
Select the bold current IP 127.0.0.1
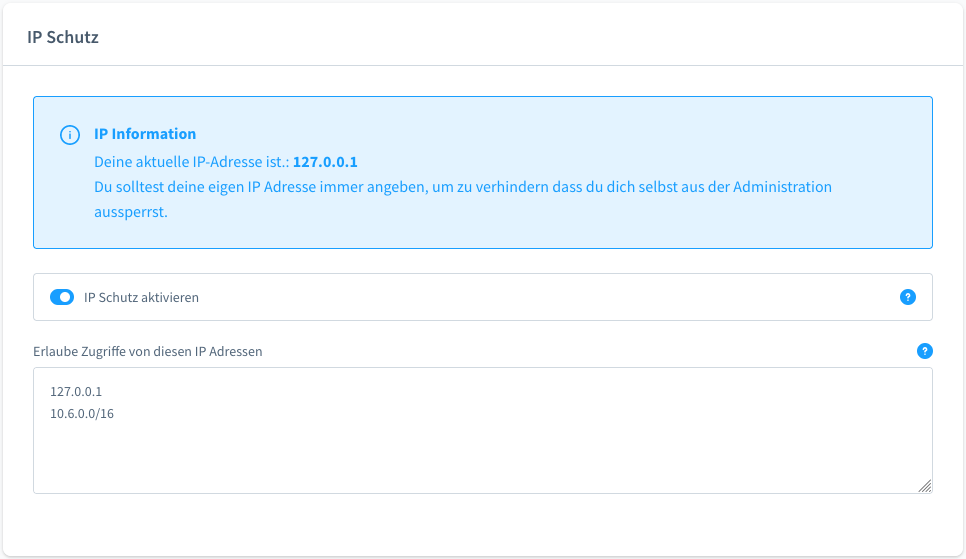tap(325, 161)
